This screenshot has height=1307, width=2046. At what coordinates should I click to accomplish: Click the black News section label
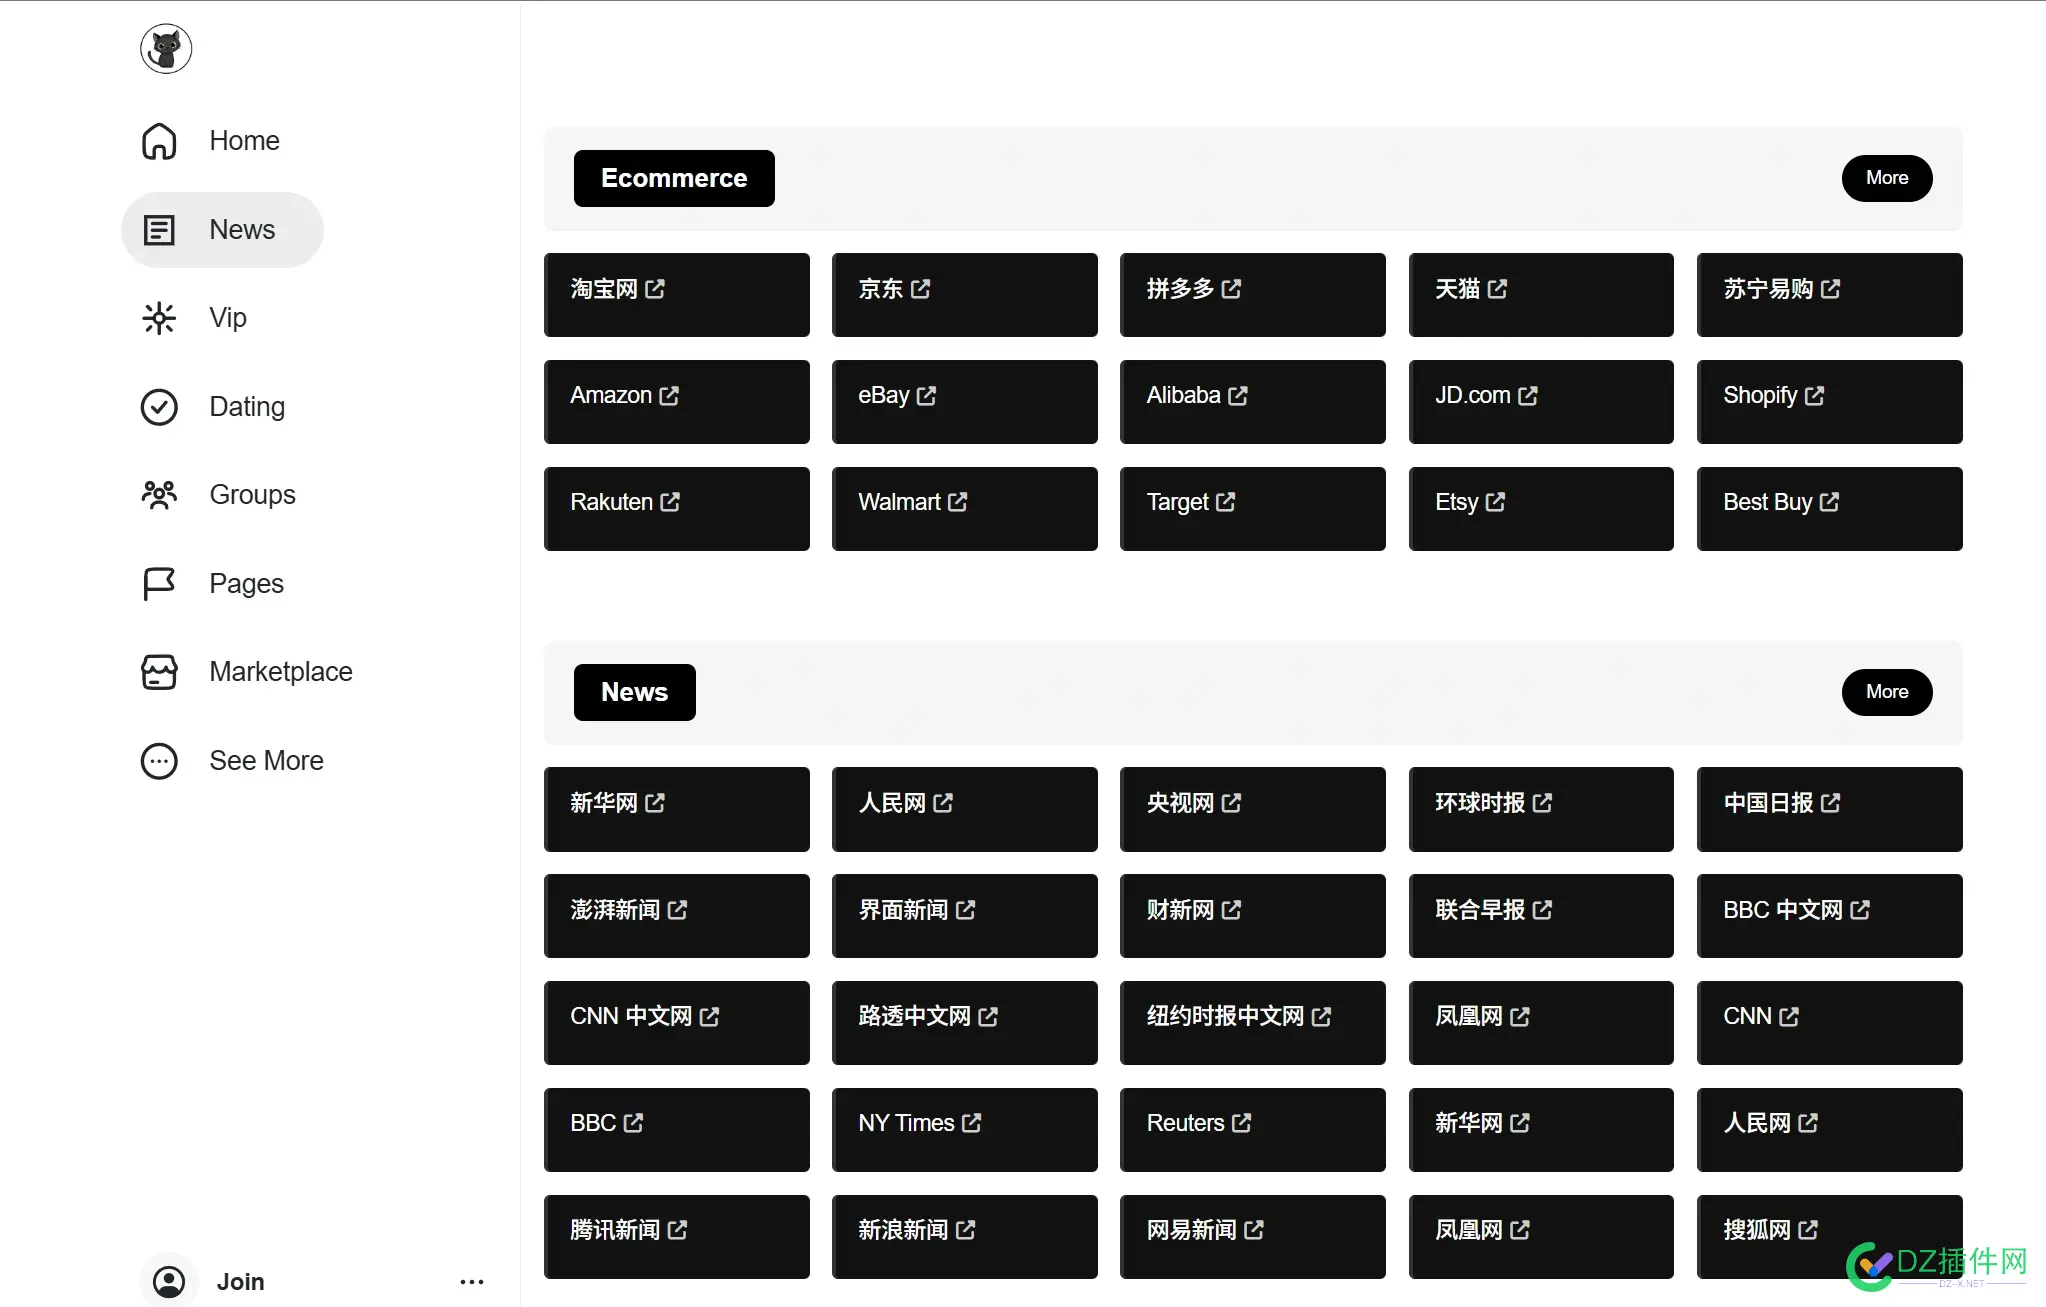[x=635, y=692]
